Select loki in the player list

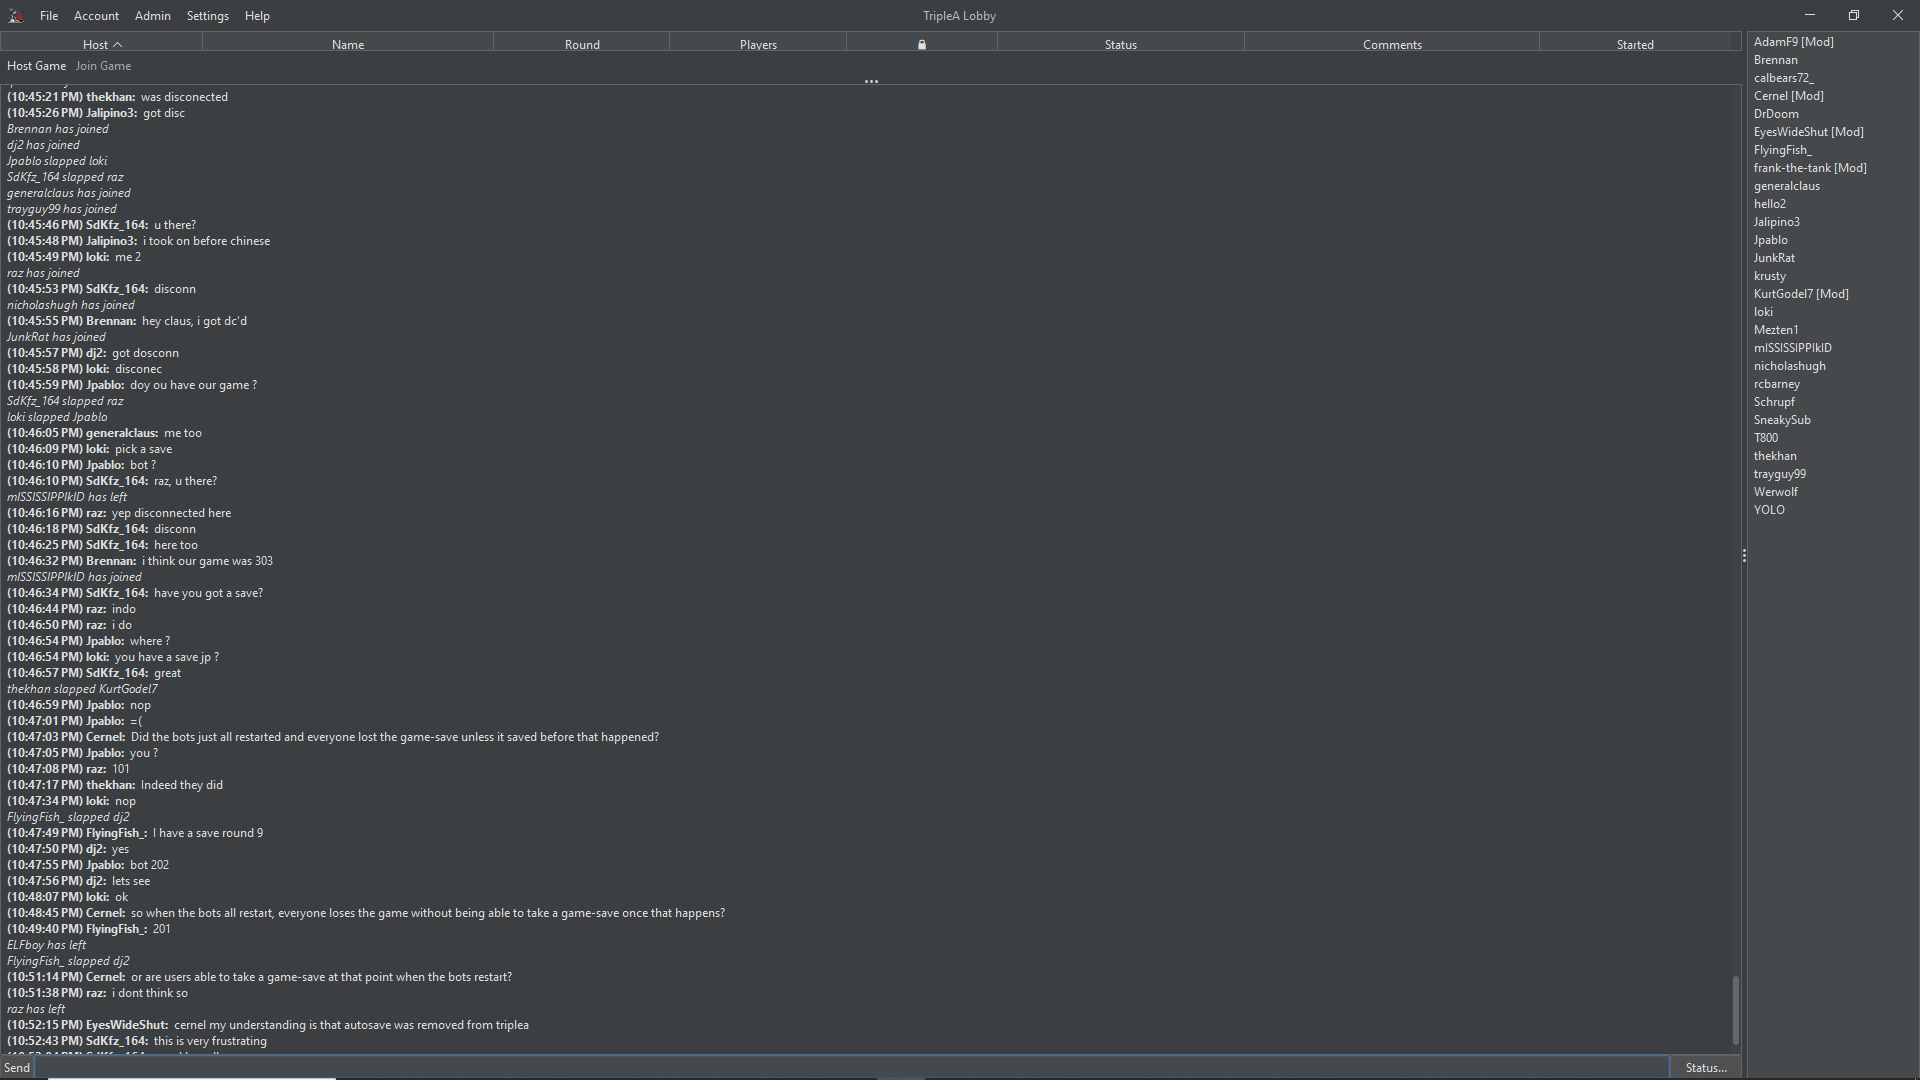[x=1763, y=312]
